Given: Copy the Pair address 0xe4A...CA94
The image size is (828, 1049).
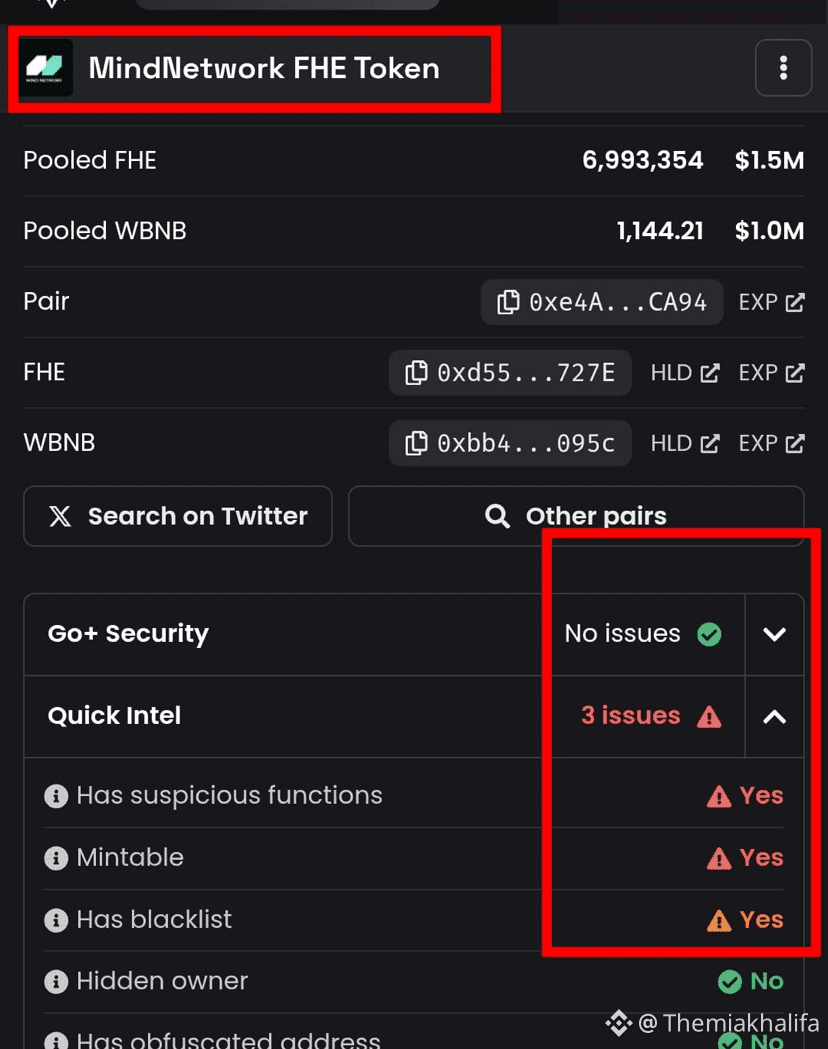Looking at the screenshot, I should point(601,302).
